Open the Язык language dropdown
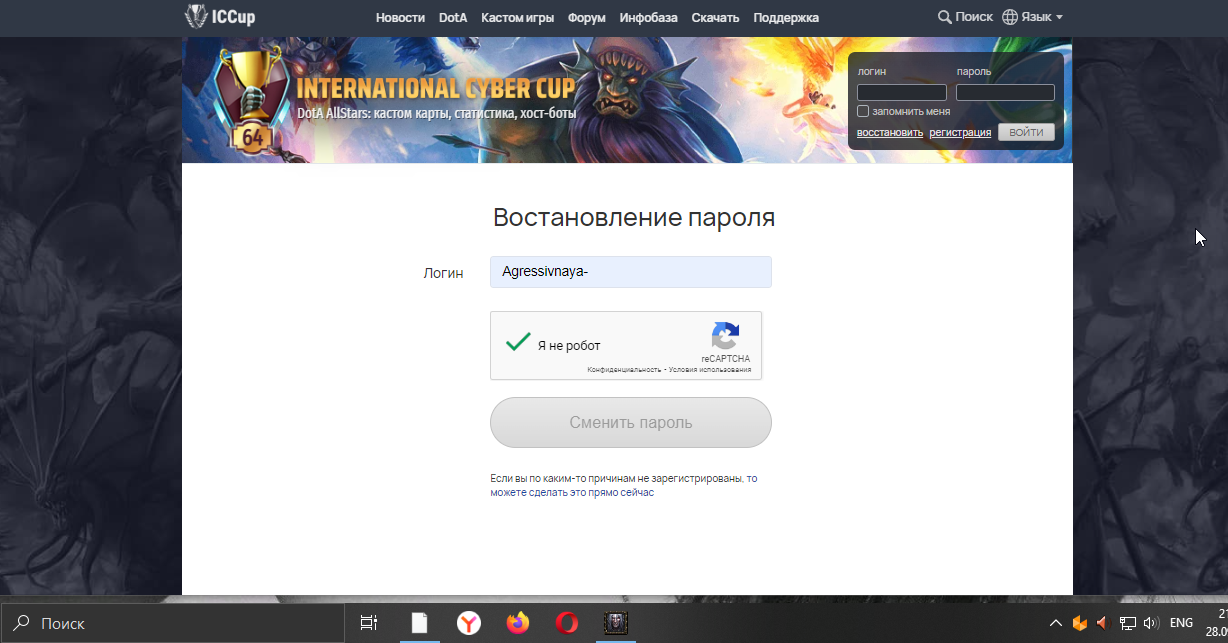Image resolution: width=1228 pixels, height=643 pixels. point(1032,17)
